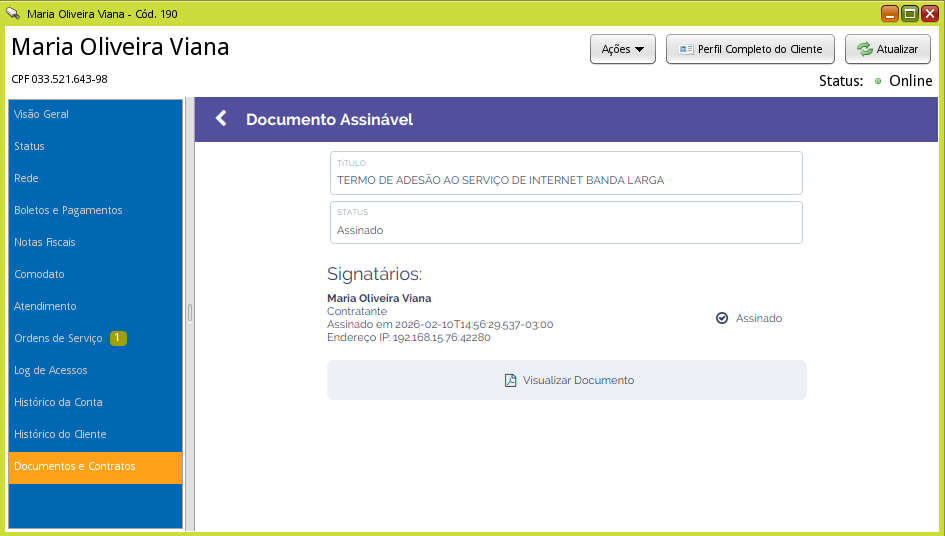The image size is (945, 536).
Task: Click Visualizar Documento button
Action: pos(567,380)
